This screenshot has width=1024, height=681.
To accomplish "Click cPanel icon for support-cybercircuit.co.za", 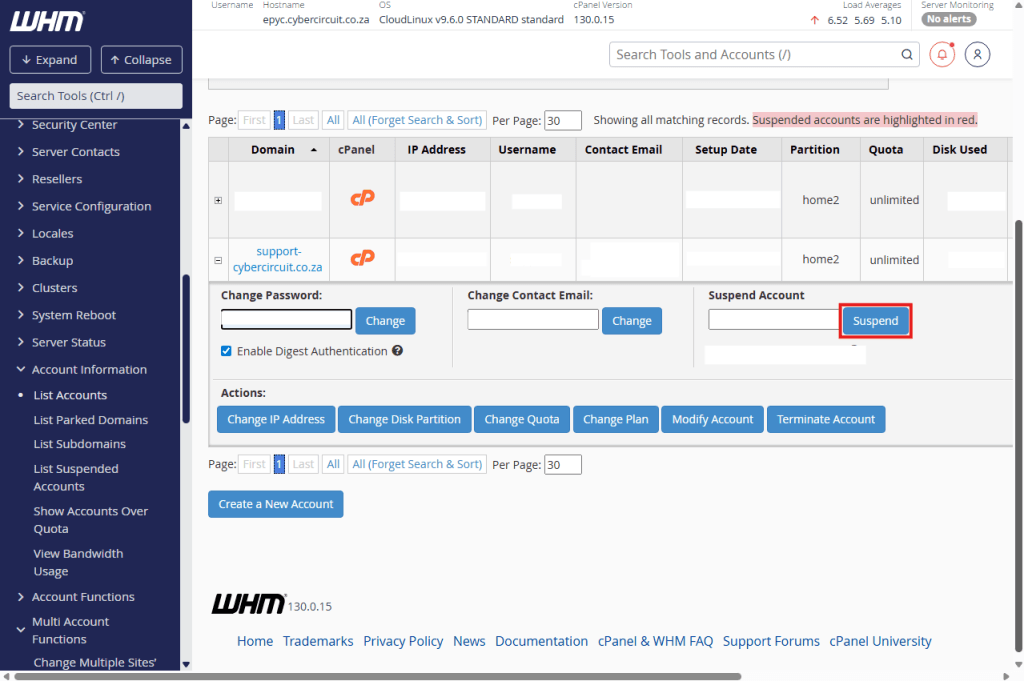I will (362, 259).
